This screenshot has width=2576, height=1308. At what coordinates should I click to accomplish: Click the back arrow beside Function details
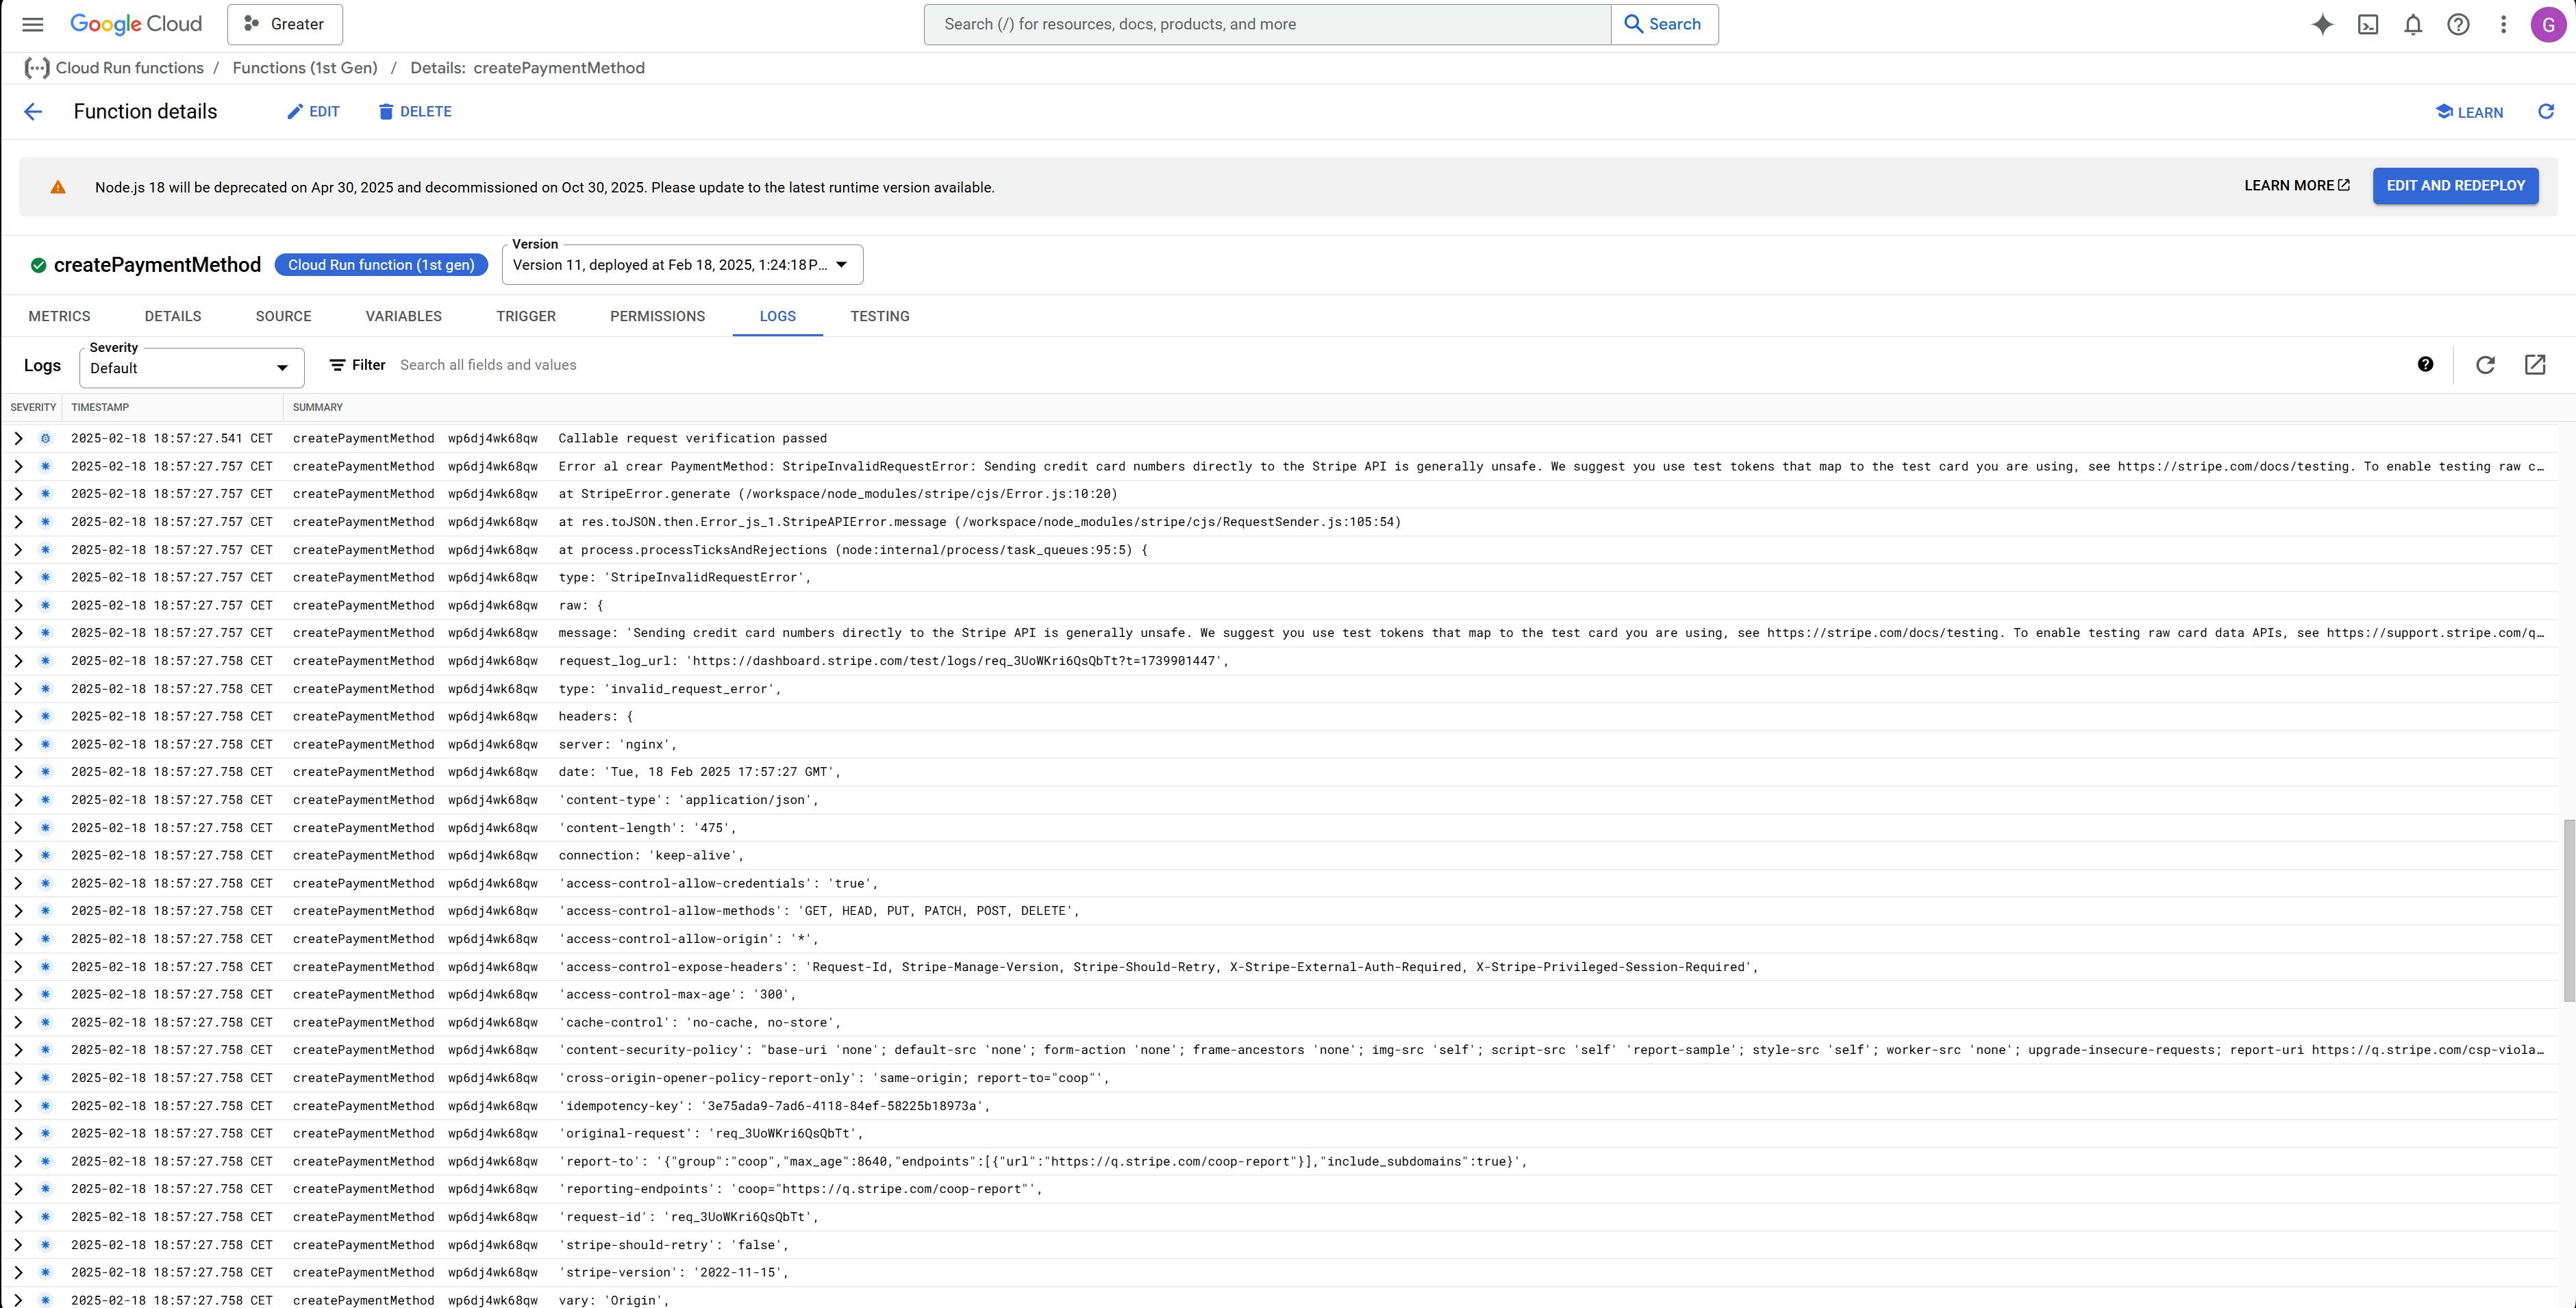[33, 112]
